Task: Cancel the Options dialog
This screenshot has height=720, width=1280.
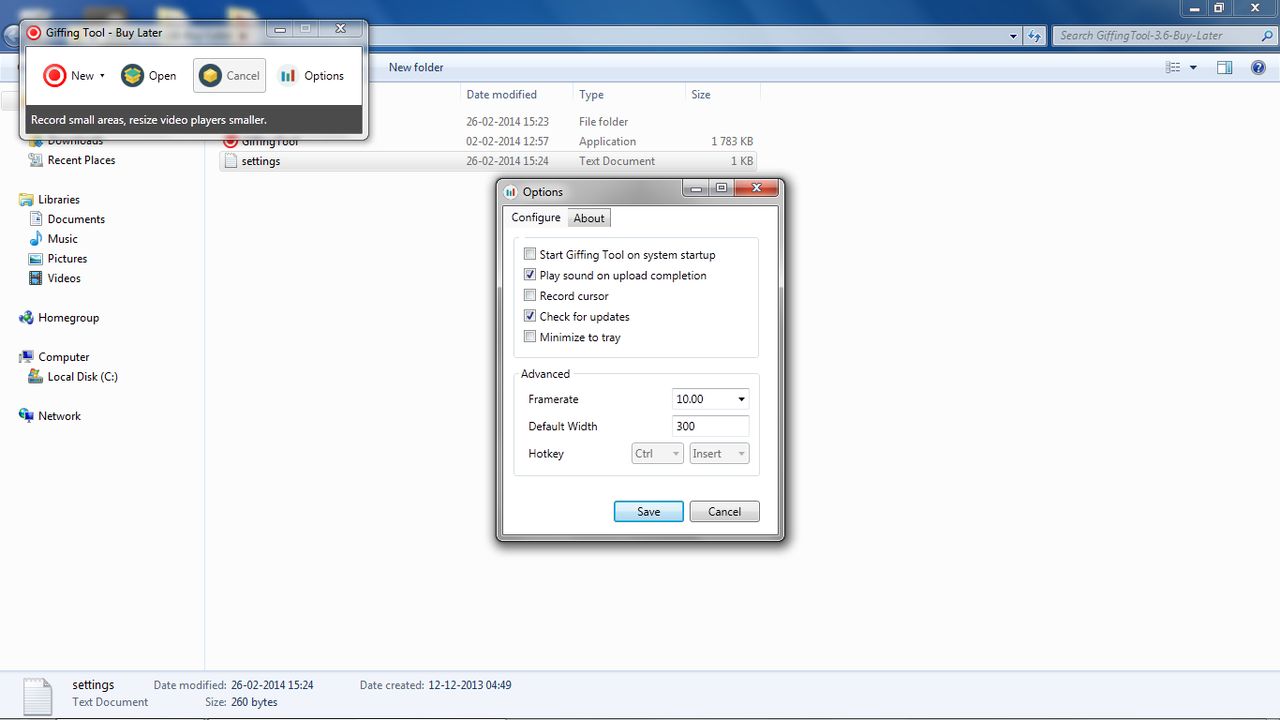Action: tap(725, 511)
